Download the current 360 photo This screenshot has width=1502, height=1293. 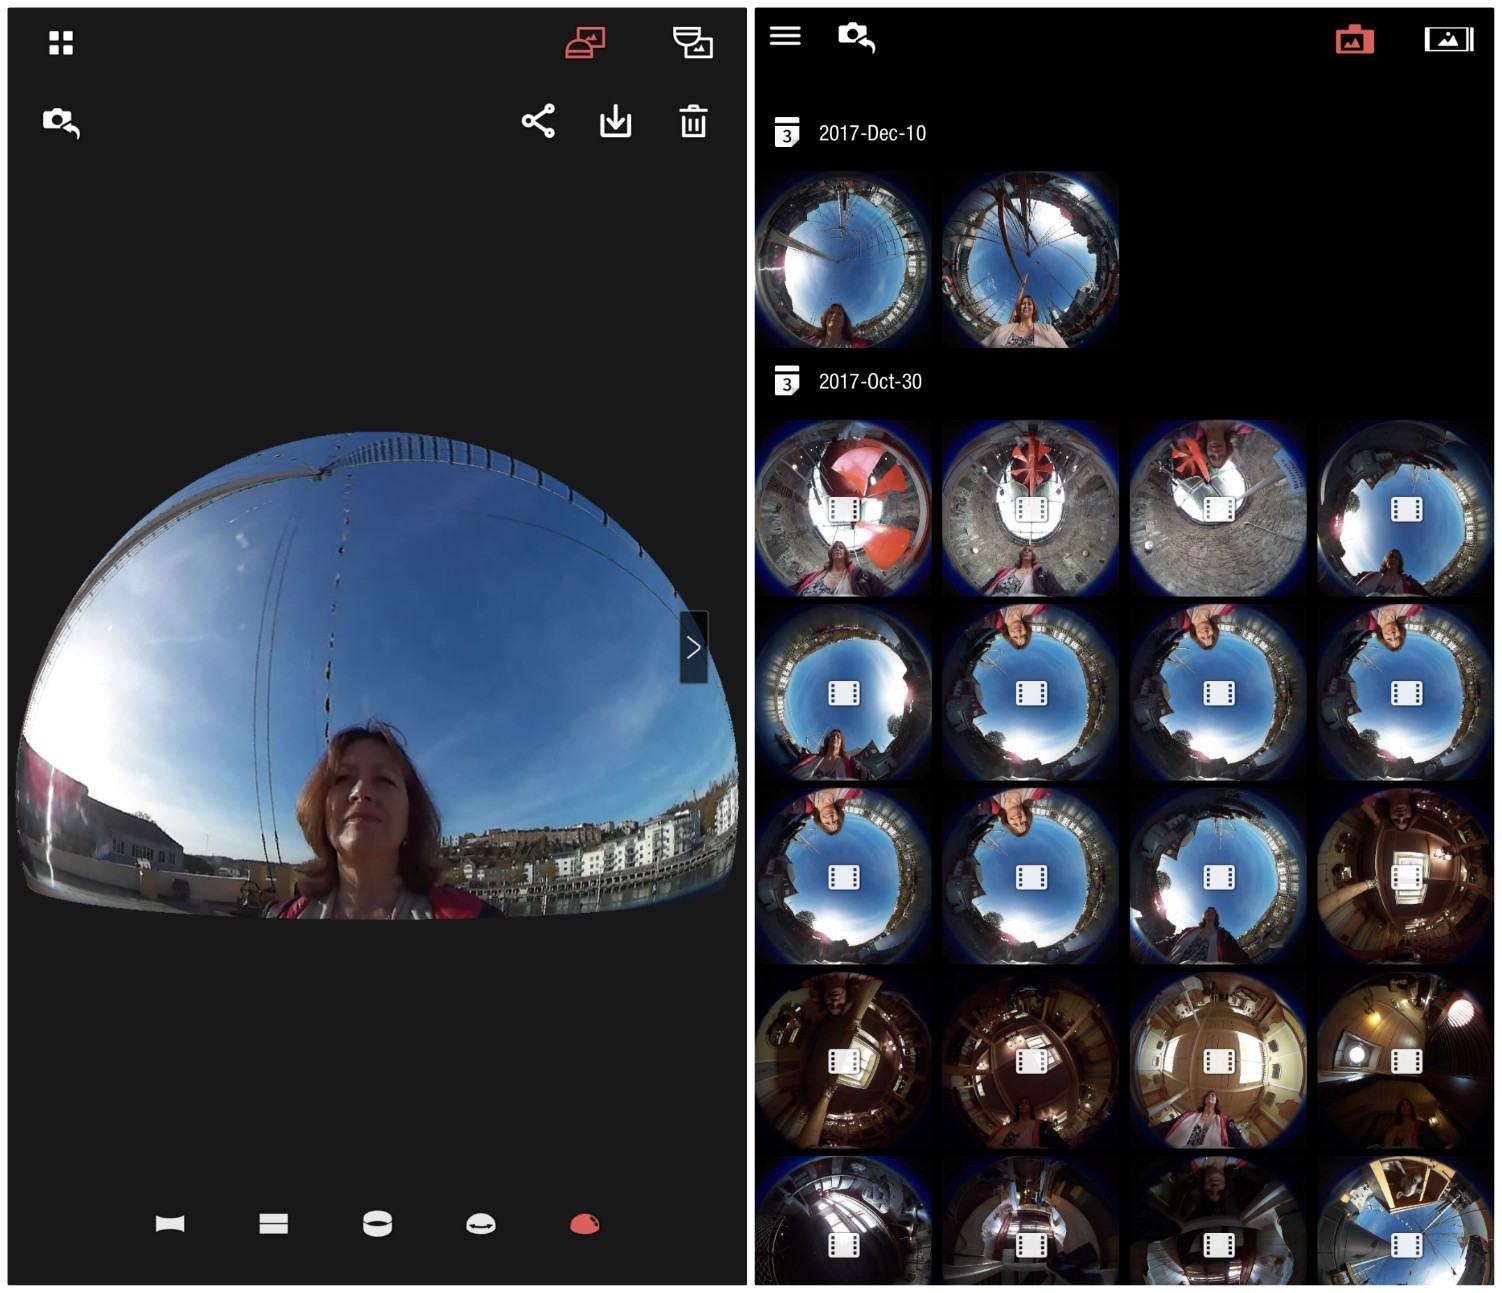tap(615, 121)
